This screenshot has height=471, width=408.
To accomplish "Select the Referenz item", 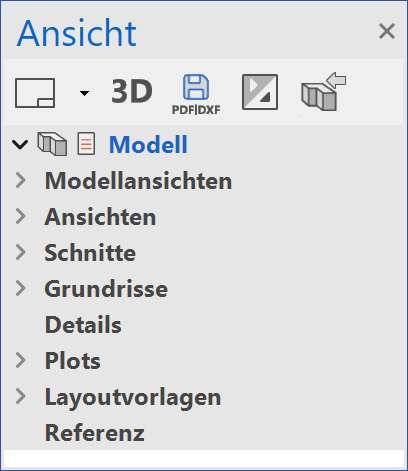I will point(95,433).
